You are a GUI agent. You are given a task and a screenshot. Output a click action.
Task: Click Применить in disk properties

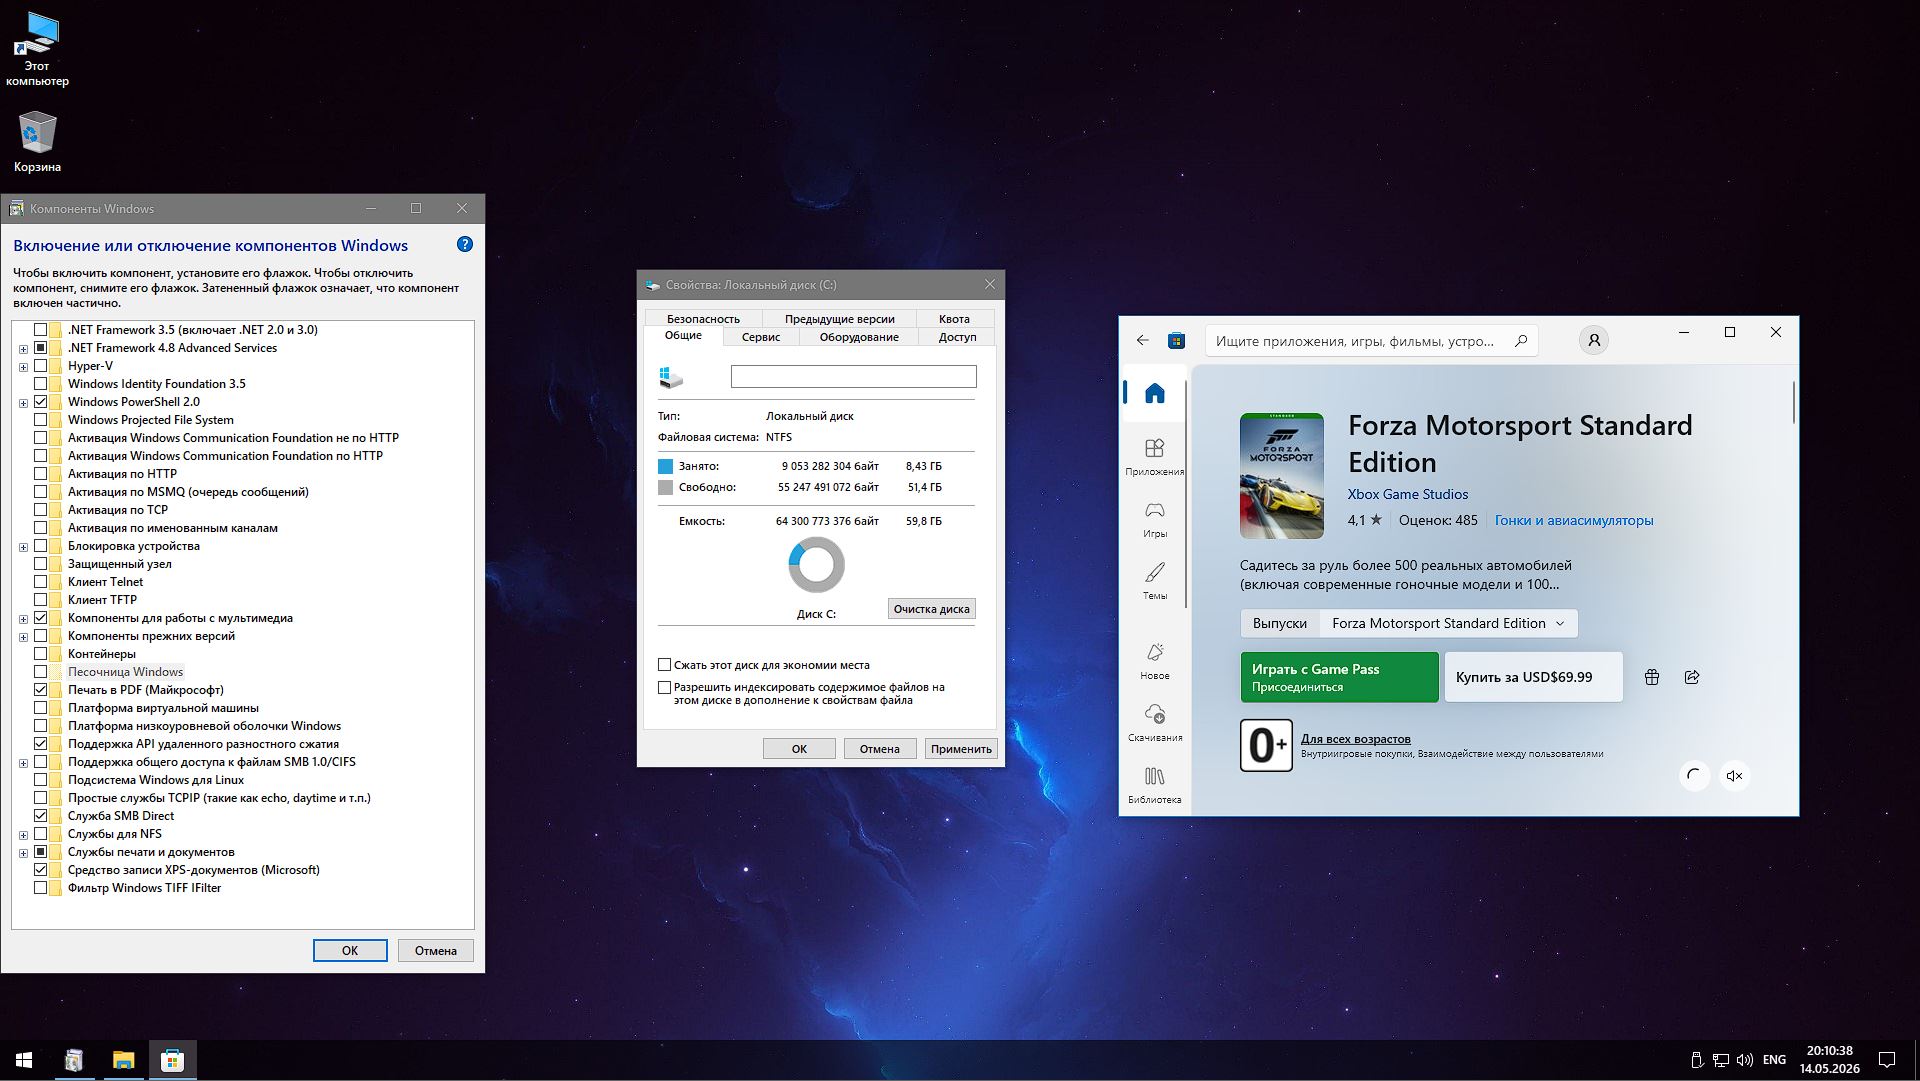tap(961, 749)
